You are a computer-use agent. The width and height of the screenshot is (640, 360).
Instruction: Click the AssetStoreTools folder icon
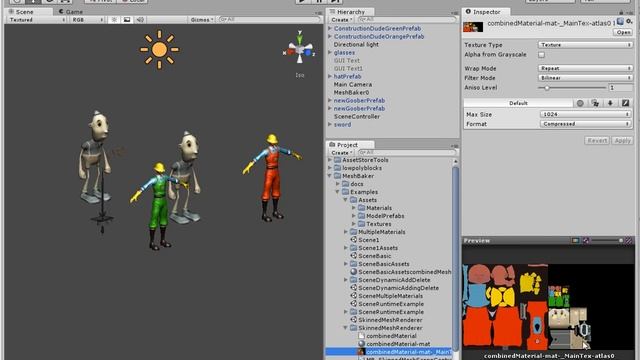coord(338,160)
